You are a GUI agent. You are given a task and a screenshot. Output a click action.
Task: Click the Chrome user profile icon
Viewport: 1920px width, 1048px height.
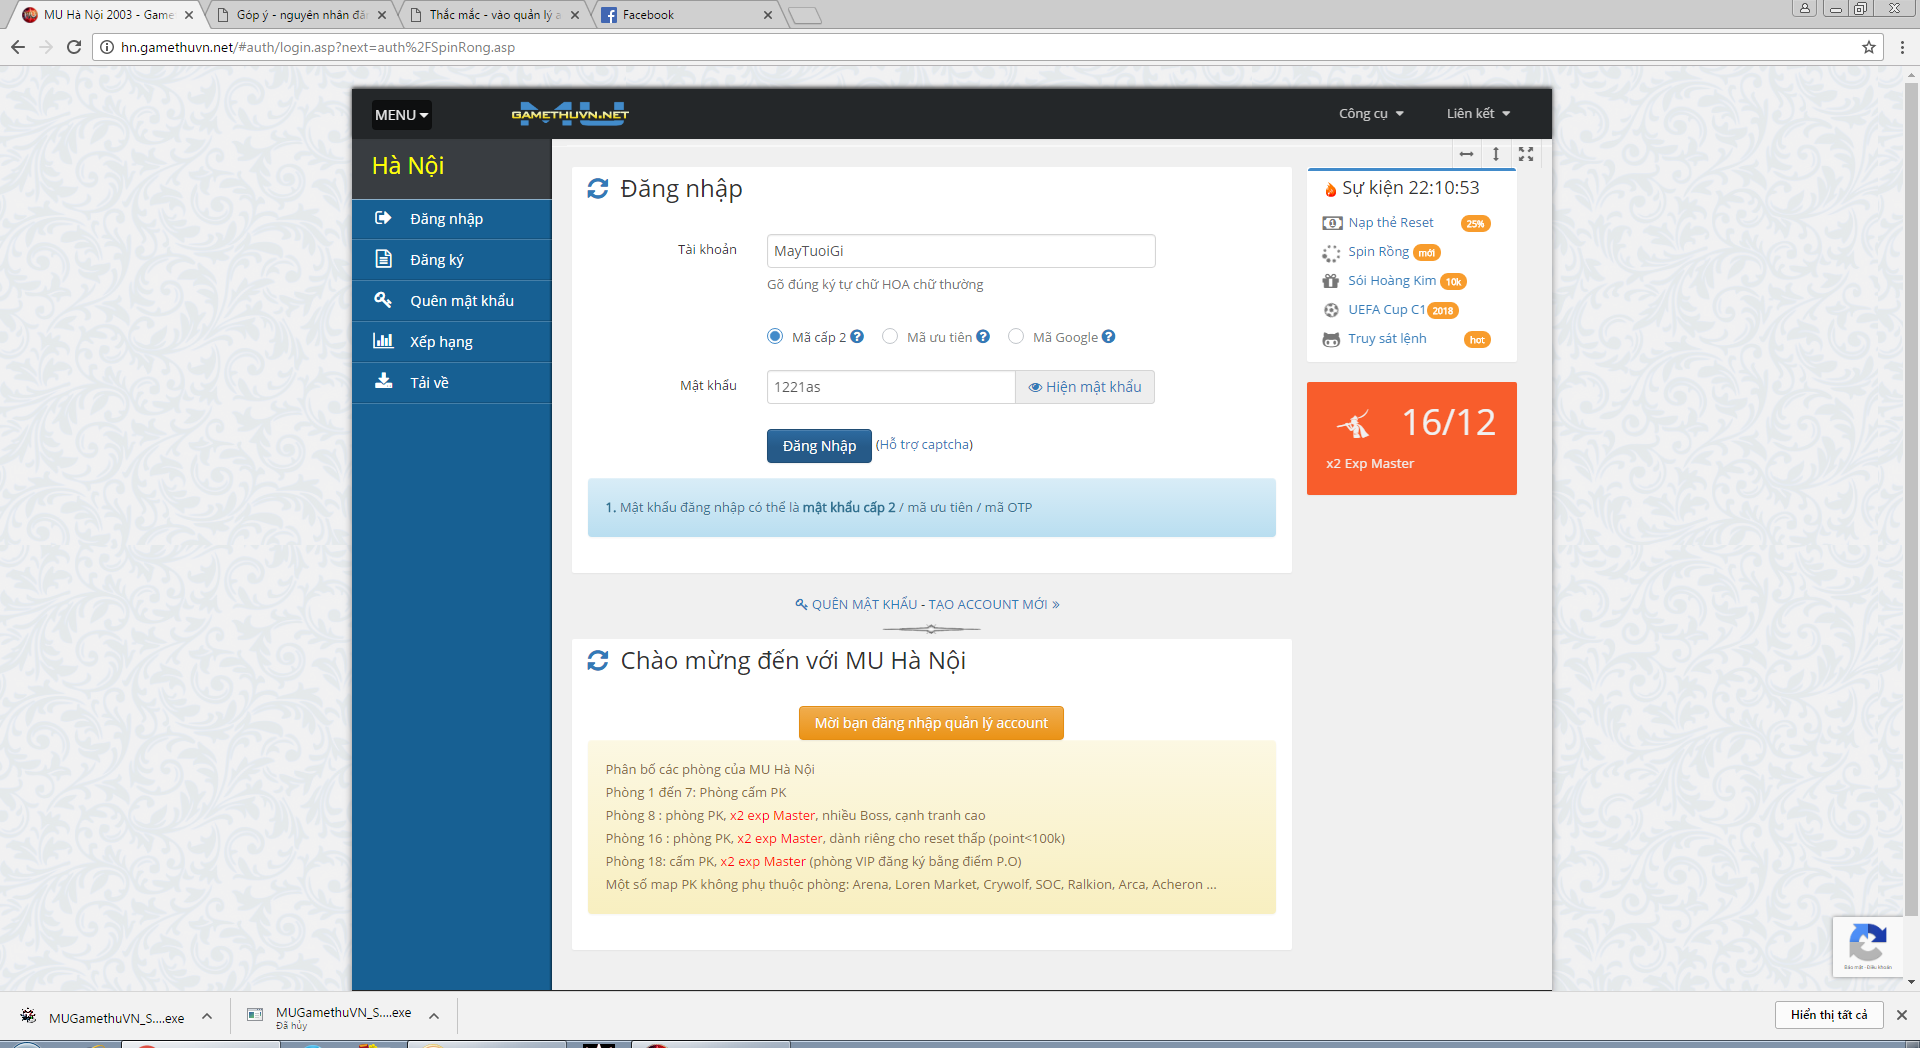coord(1805,9)
